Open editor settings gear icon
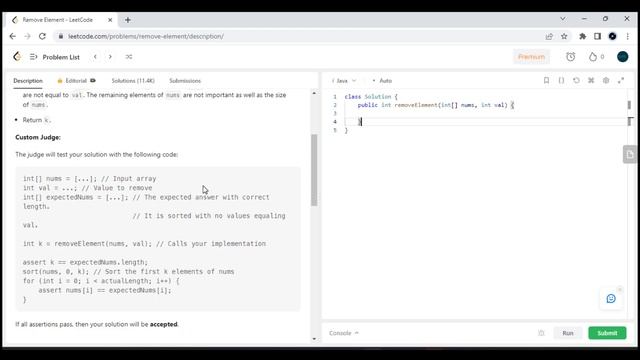This screenshot has height=360, width=640. pyautogui.click(x=606, y=80)
